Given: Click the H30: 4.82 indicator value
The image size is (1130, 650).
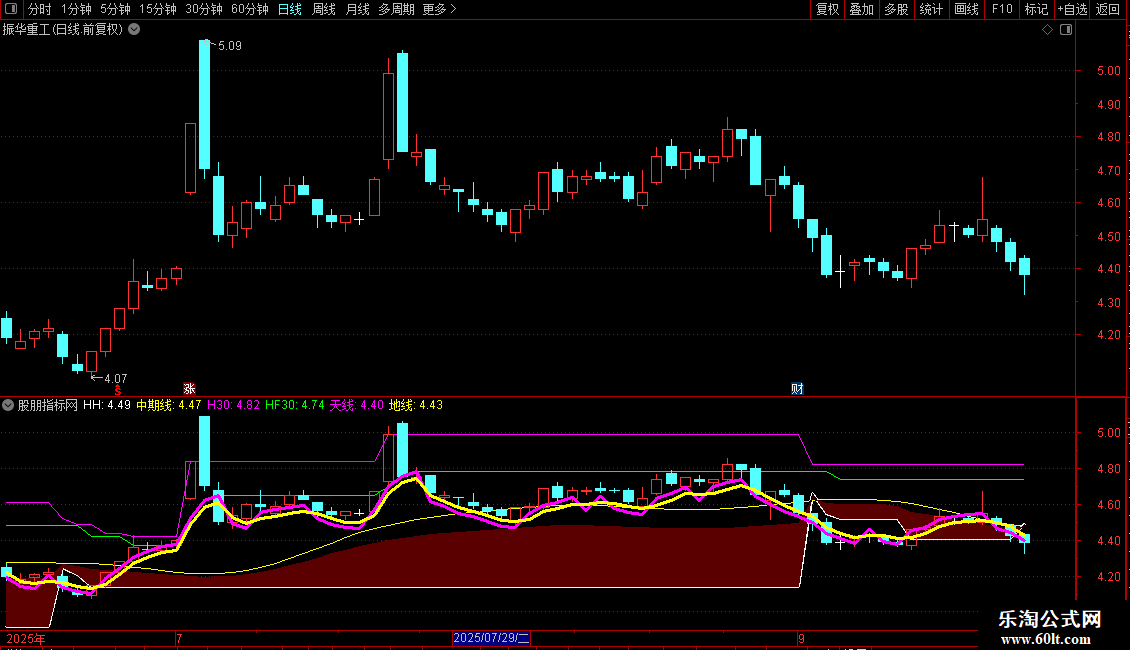Looking at the screenshot, I should 233,405.
